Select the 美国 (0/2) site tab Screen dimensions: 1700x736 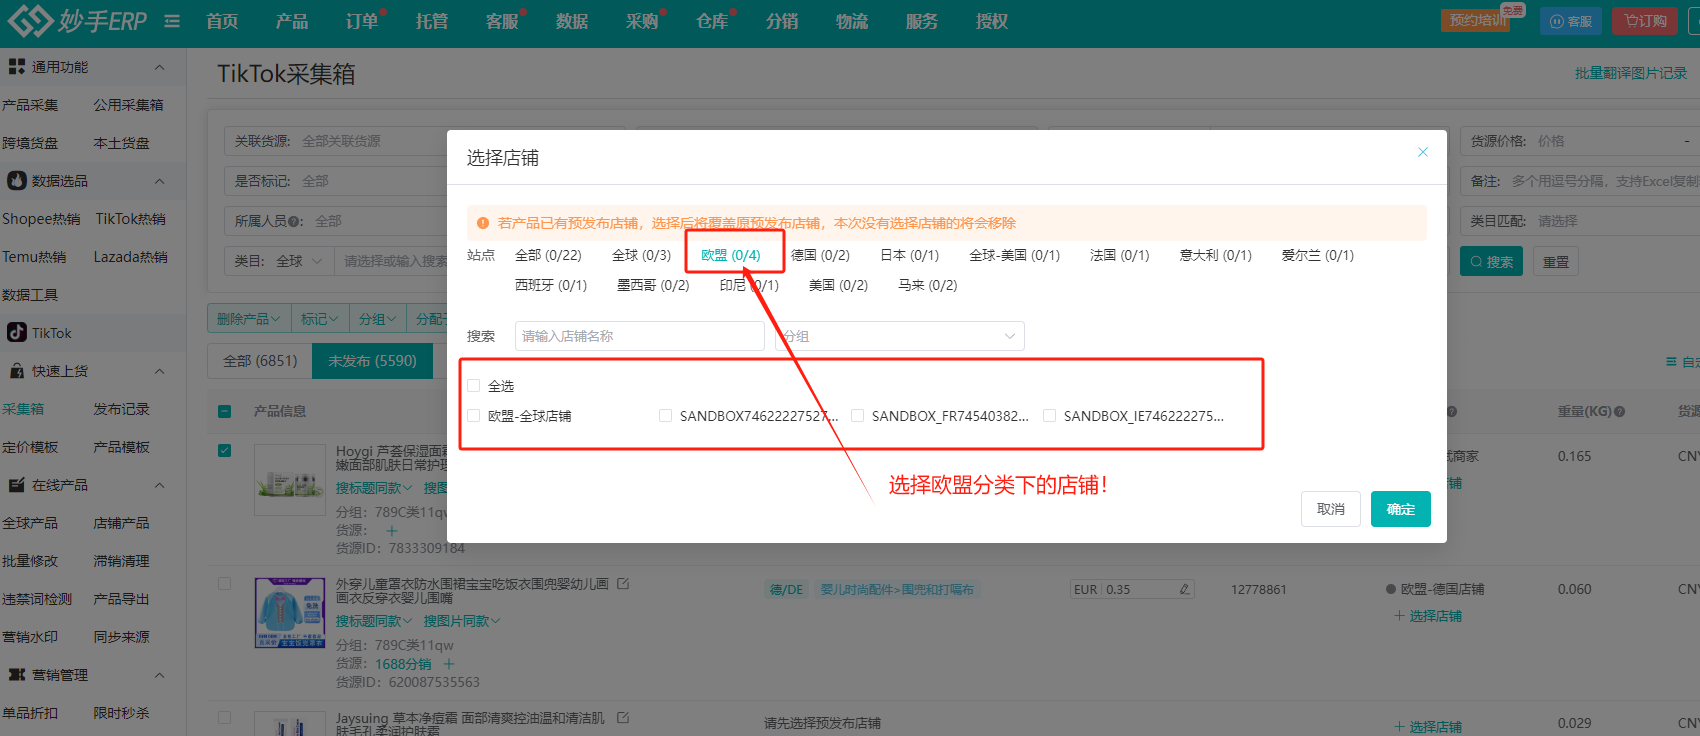[x=838, y=285]
